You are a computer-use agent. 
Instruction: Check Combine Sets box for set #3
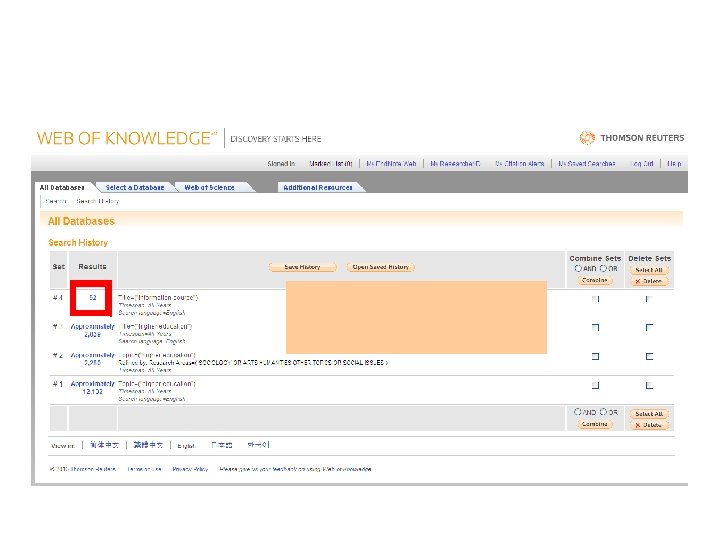point(596,327)
